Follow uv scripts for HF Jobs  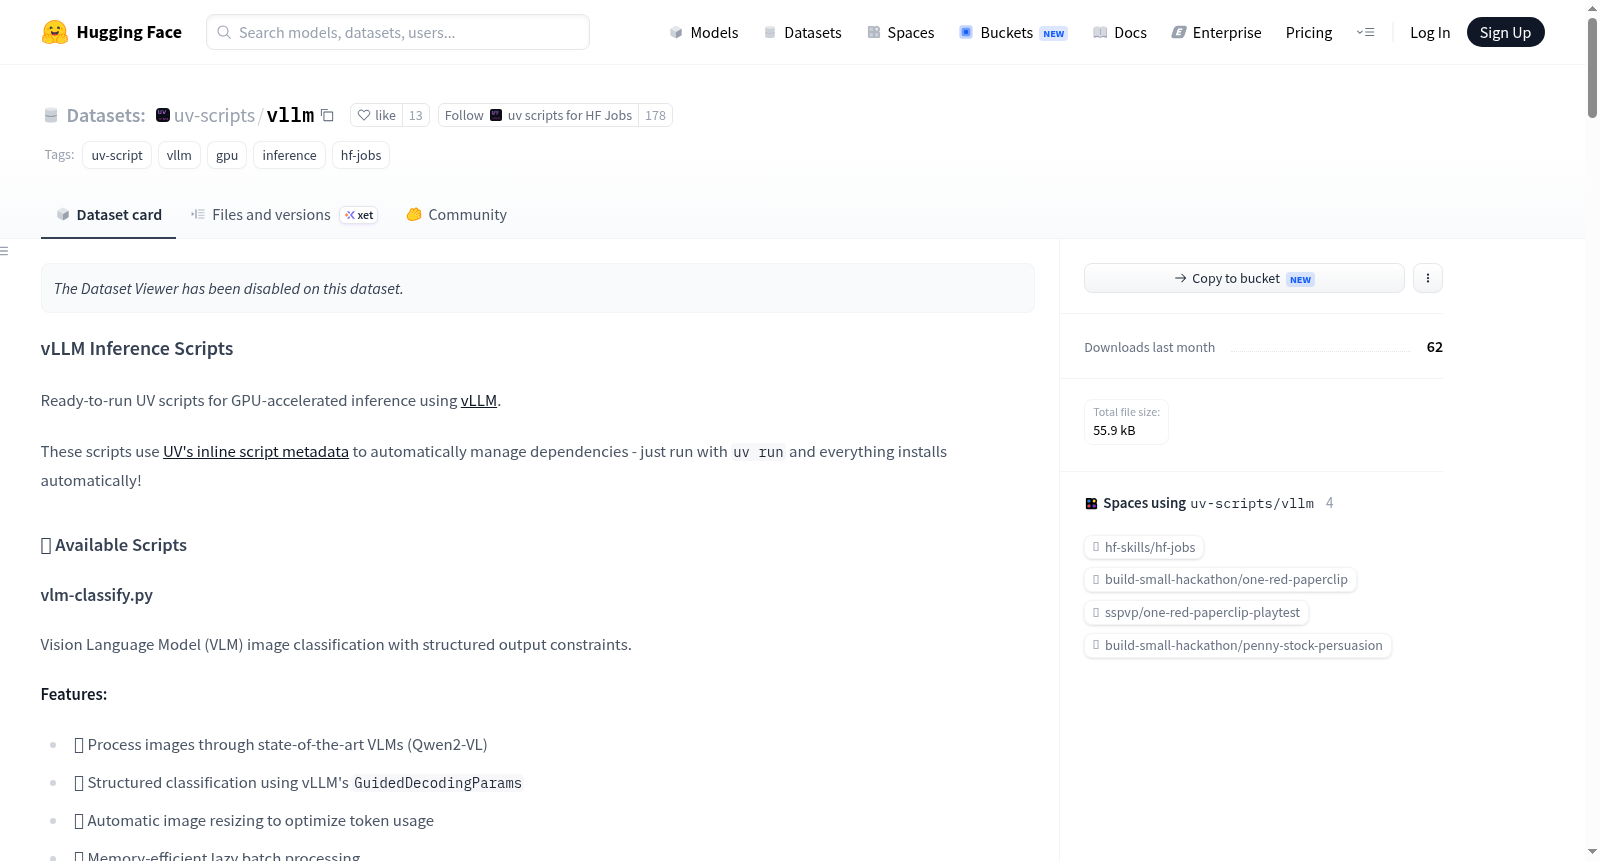538,115
